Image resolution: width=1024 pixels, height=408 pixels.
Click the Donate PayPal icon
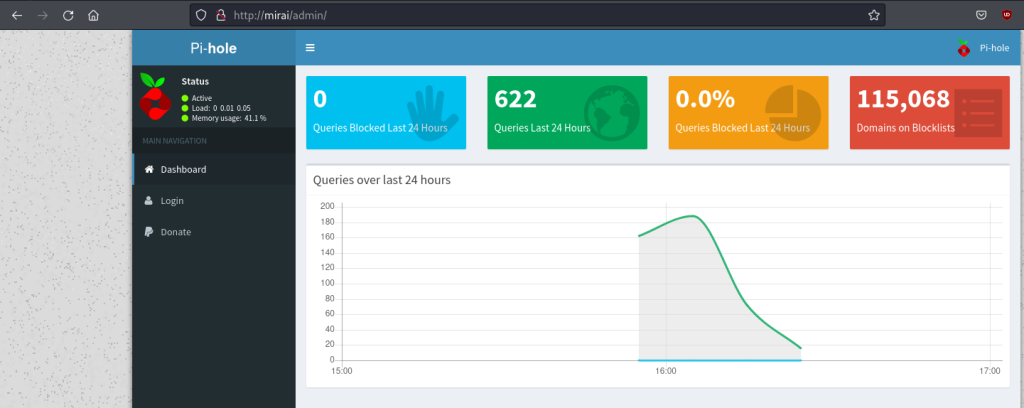(x=148, y=232)
